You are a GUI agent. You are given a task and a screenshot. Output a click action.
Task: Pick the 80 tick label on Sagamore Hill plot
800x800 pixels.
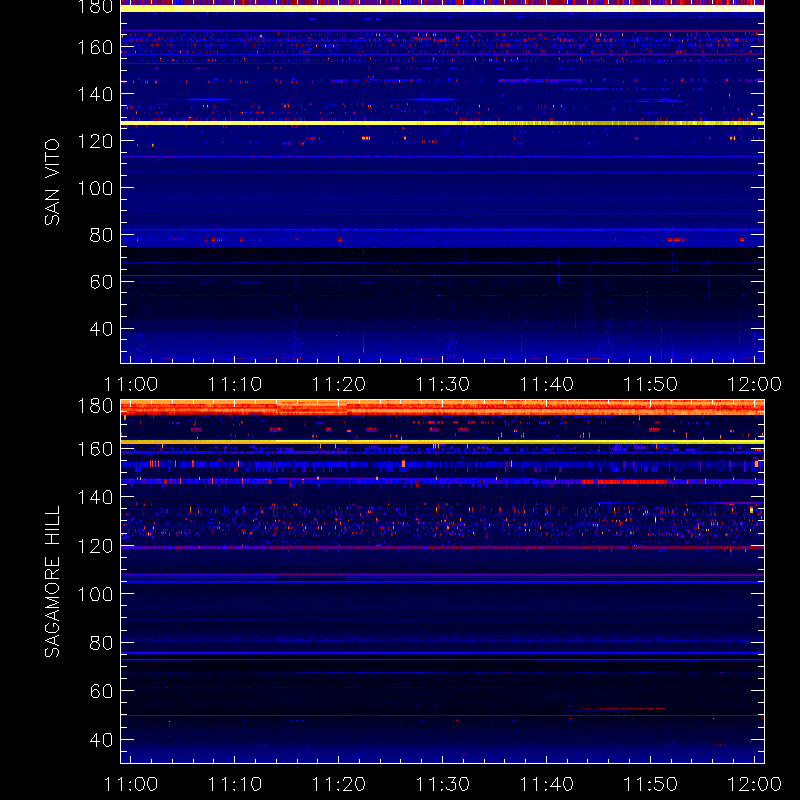pos(101,643)
